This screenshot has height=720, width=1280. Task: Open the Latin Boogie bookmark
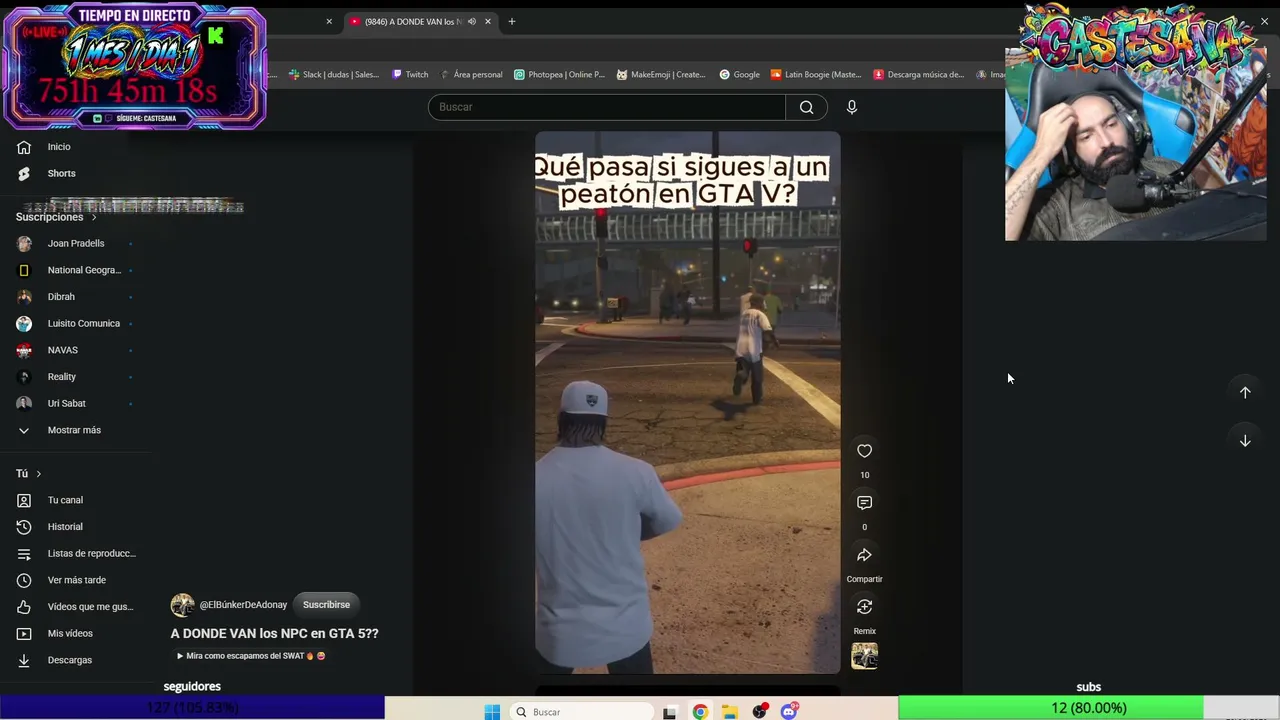coord(816,74)
